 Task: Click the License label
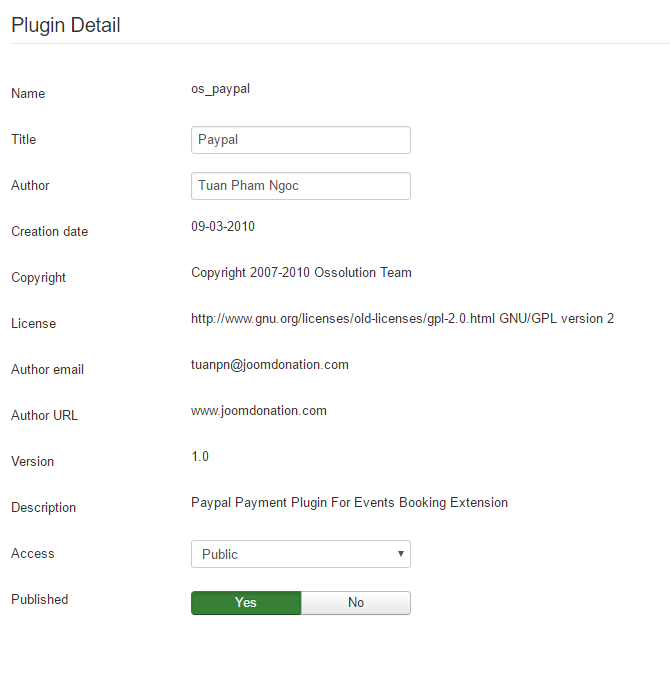click(x=33, y=324)
